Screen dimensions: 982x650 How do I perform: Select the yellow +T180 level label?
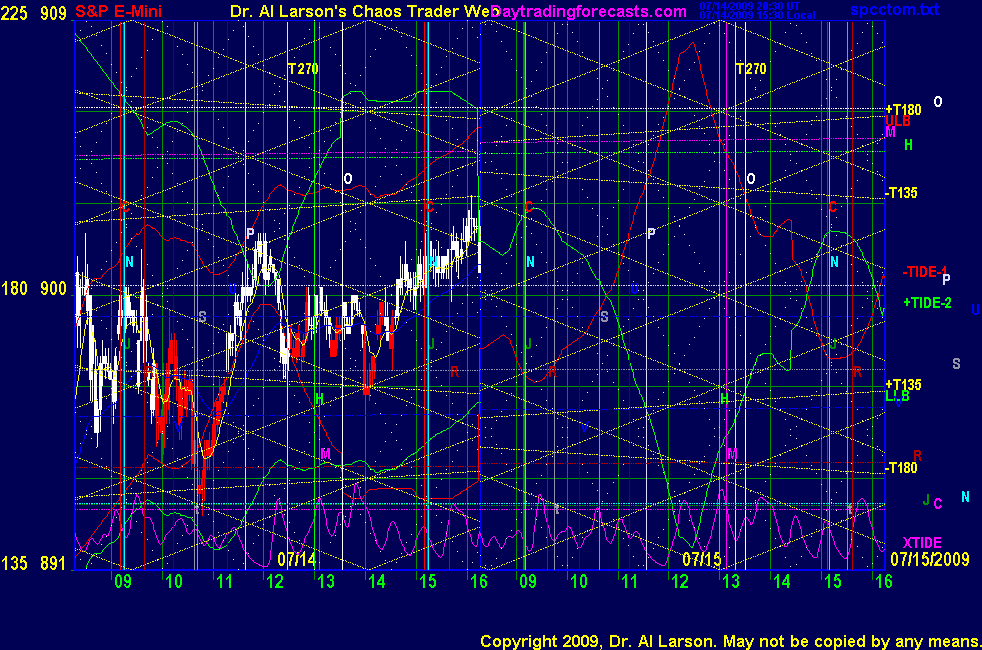[x=903, y=110]
